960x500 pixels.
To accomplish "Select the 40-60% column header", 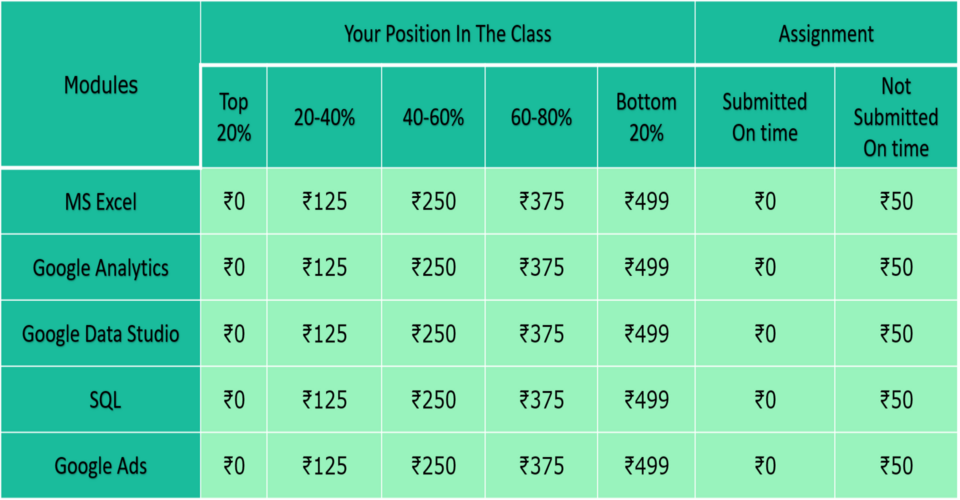I will click(433, 117).
